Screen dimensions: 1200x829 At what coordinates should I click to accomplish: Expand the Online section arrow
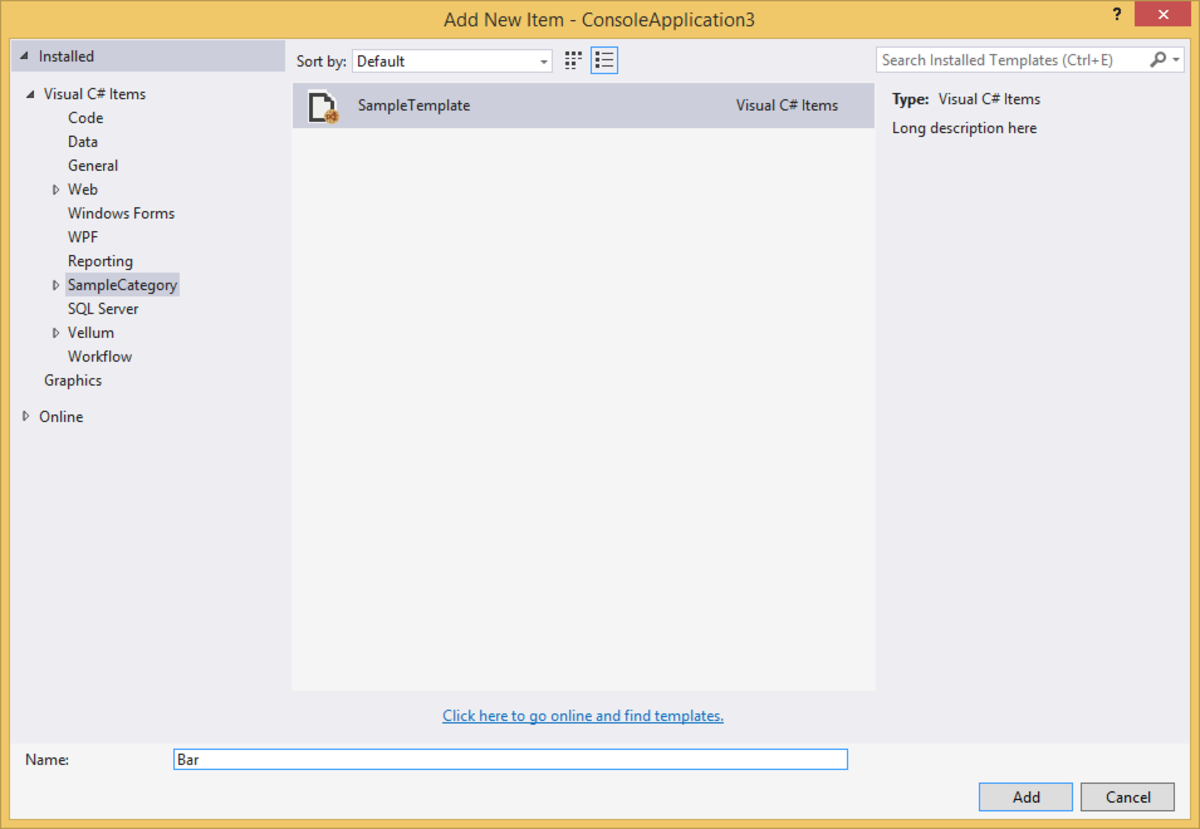pyautogui.click(x=26, y=417)
